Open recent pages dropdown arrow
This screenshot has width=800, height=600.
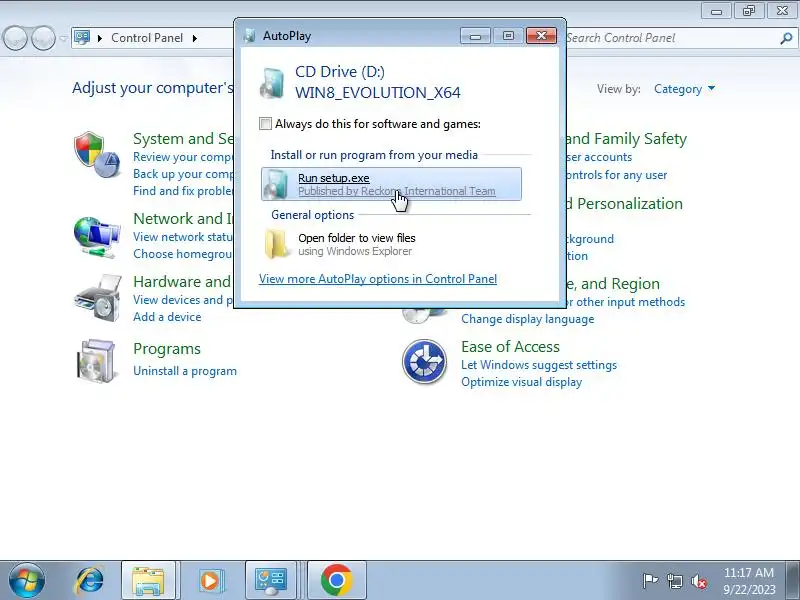[x=63, y=38]
